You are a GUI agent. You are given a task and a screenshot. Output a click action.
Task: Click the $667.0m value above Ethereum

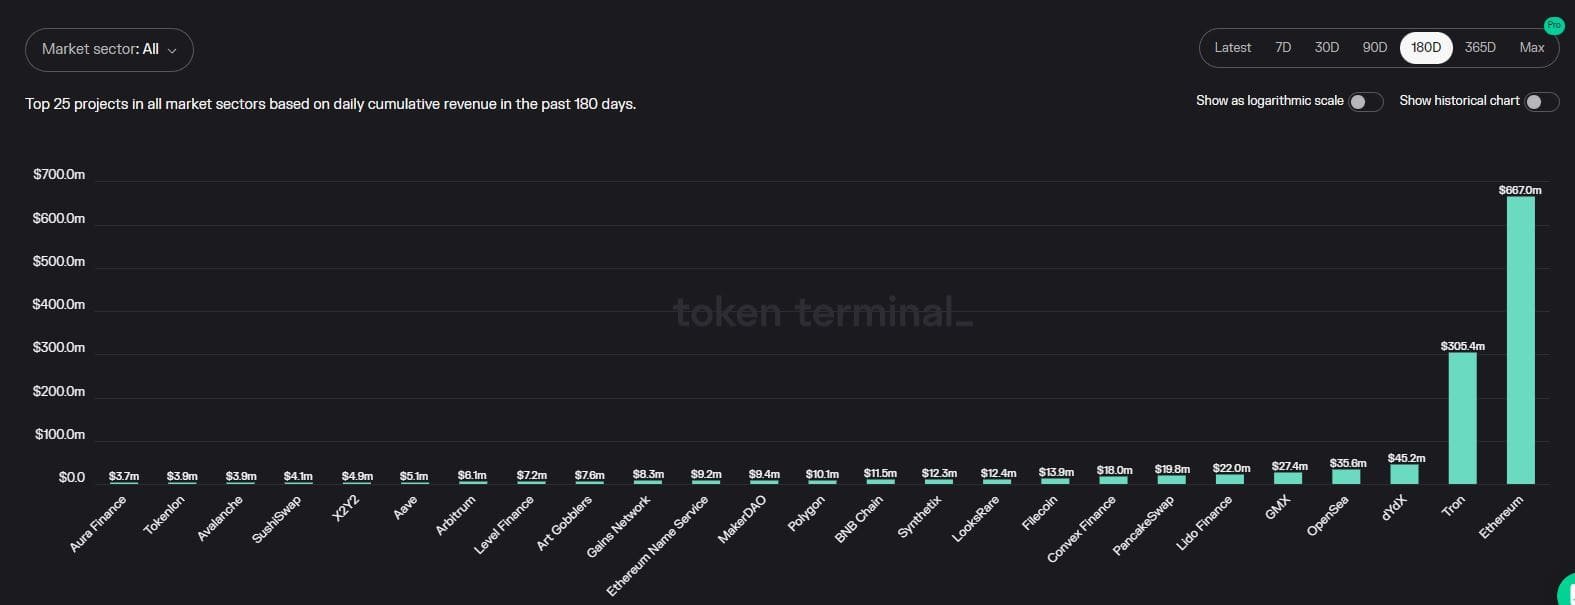[x=1521, y=189]
